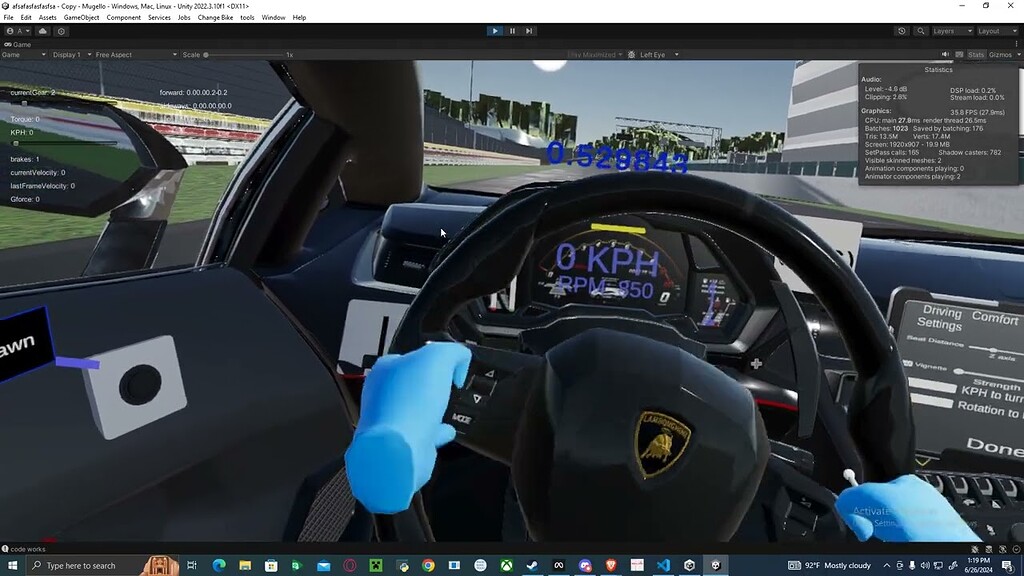Click the Unity account avatar icon
Image resolution: width=1024 pixels, height=576 pixels.
11,31
